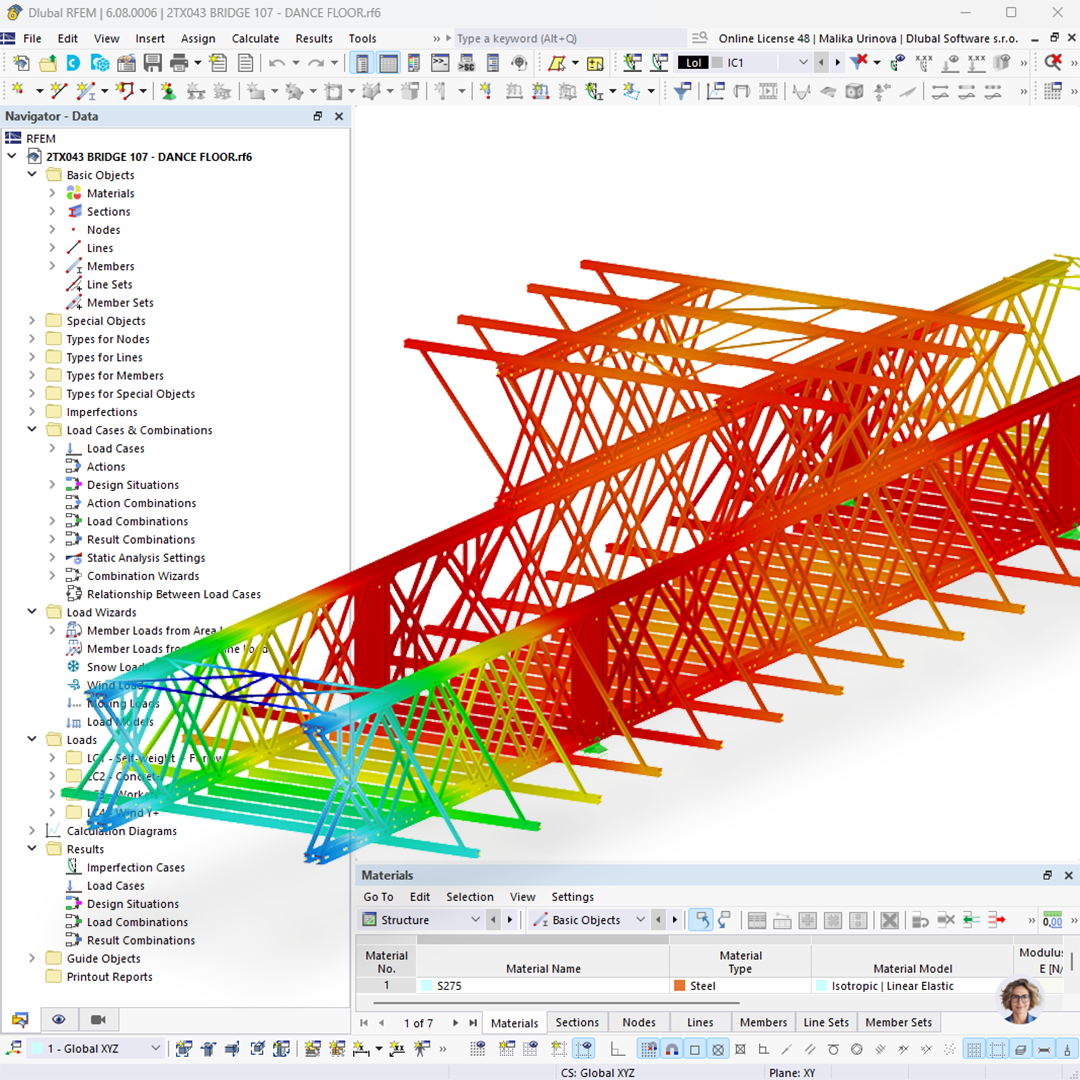Toggle show results eye icon in top toolbar
Screen dimensions: 1080x1080
(x=897, y=63)
